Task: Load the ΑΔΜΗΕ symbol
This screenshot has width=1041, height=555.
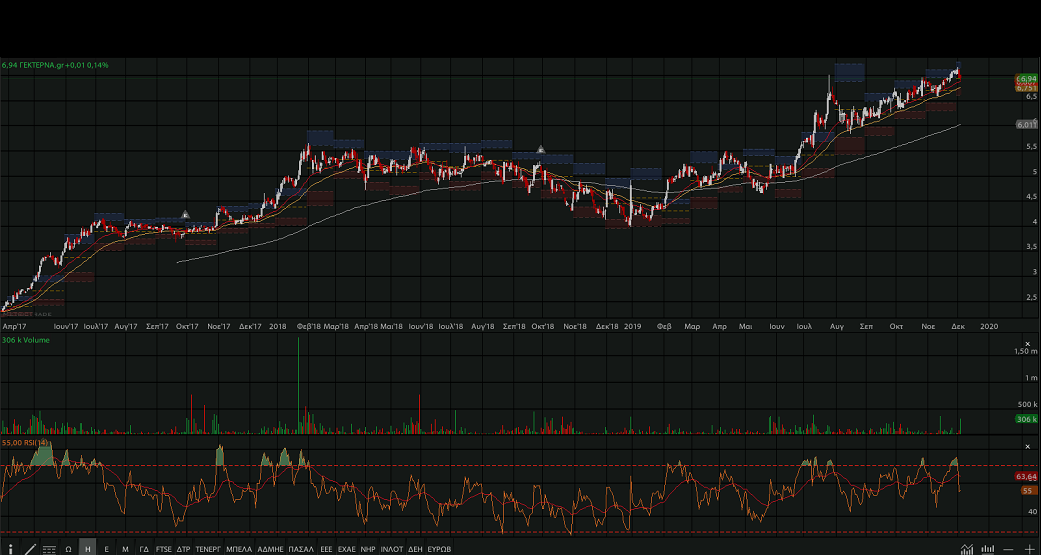Action: [x=270, y=549]
